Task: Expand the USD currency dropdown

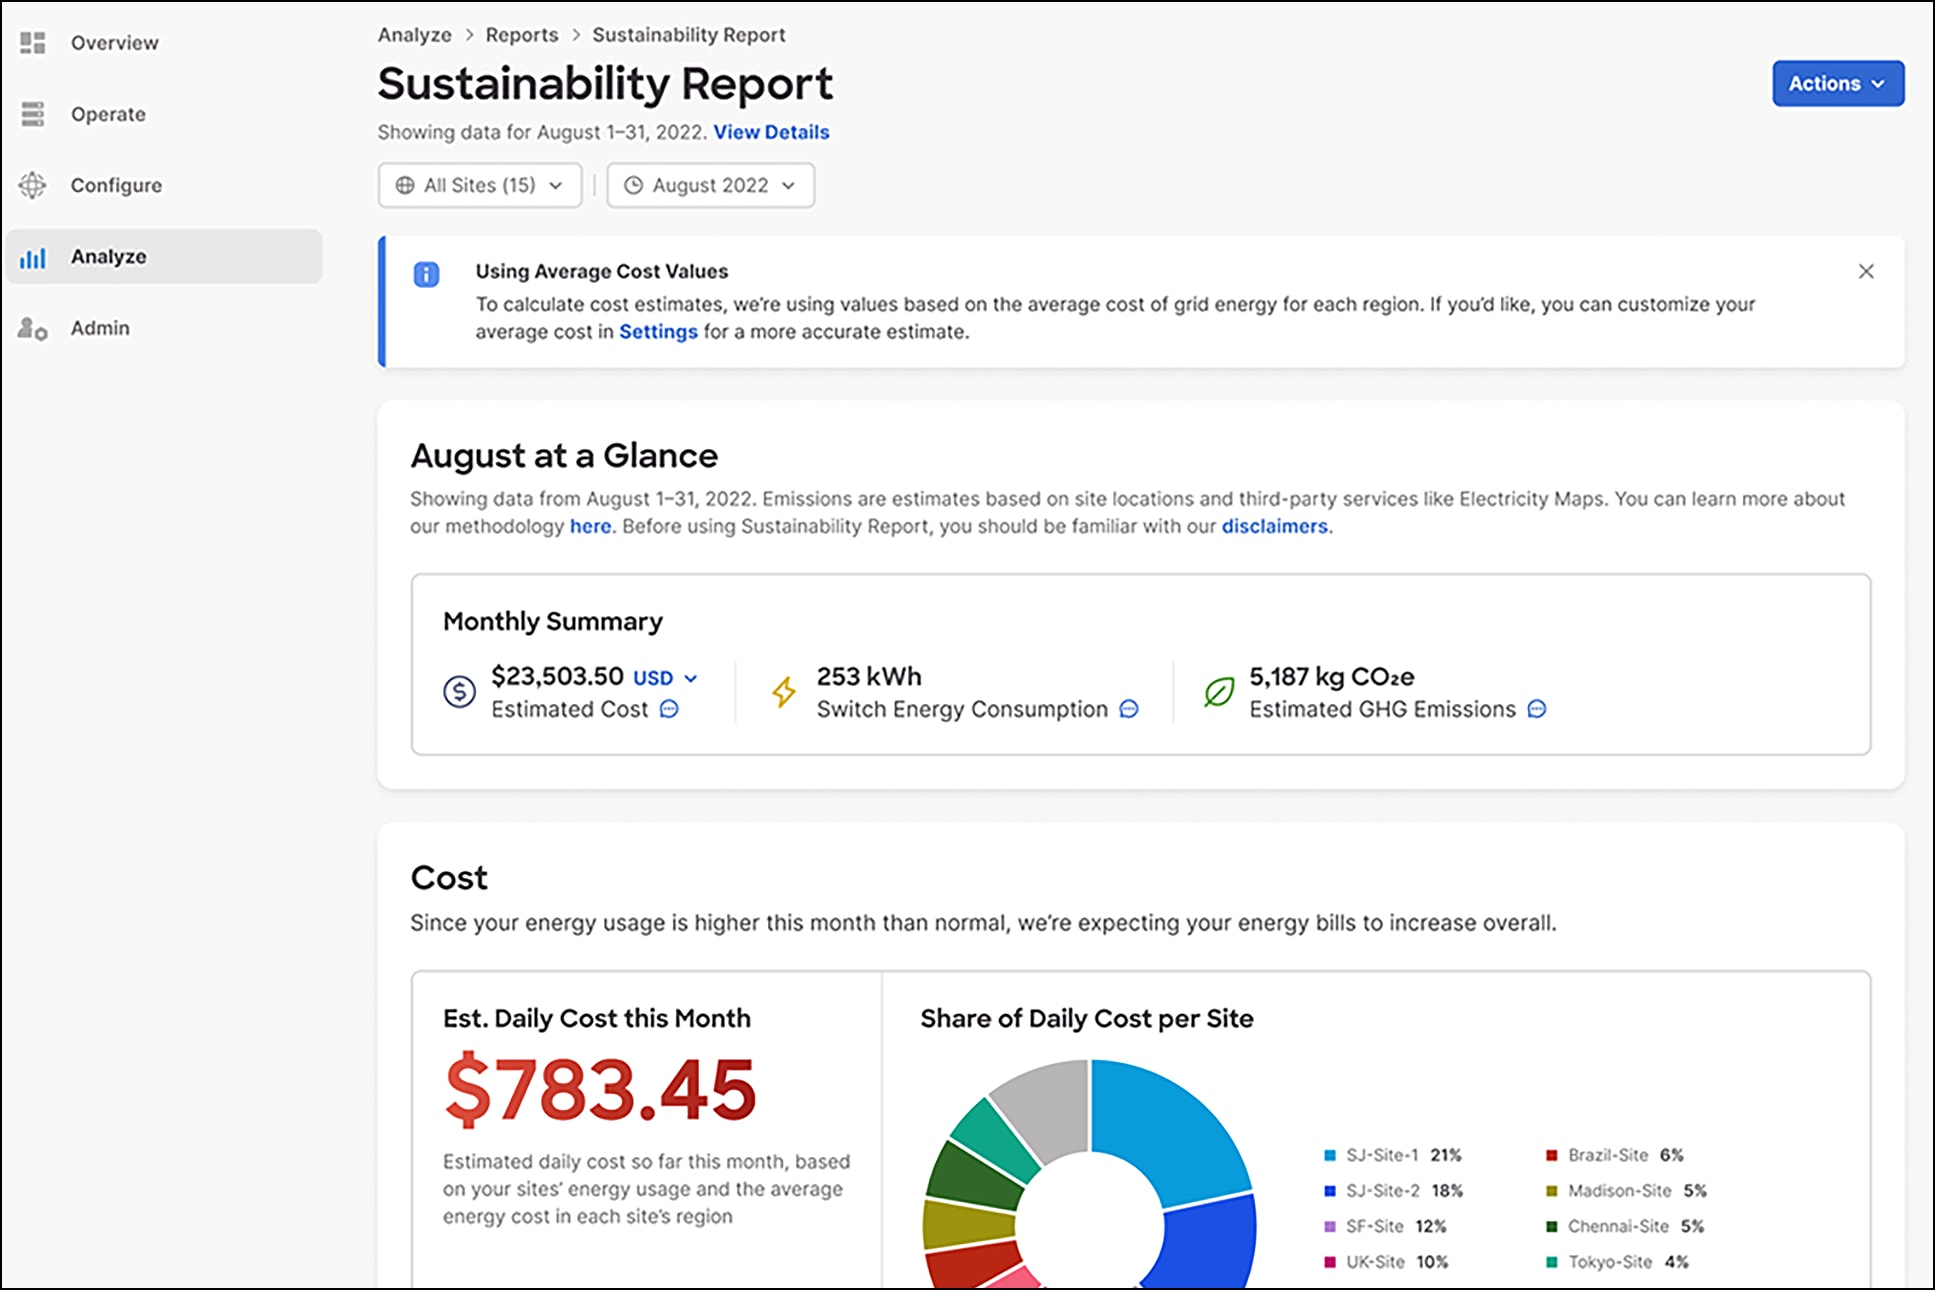Action: (668, 677)
